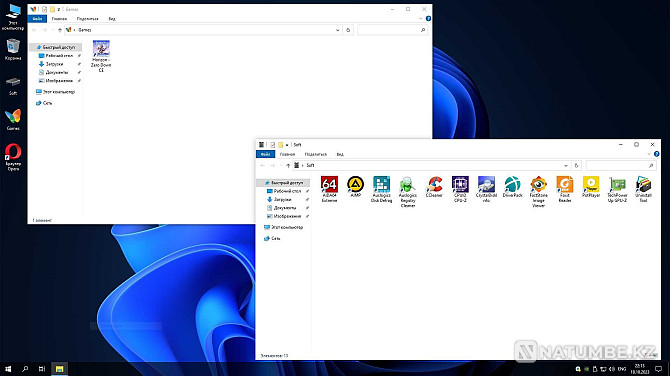Click the PotPlayer shortcut icon
Image resolution: width=670 pixels, height=376 pixels.
(591, 186)
